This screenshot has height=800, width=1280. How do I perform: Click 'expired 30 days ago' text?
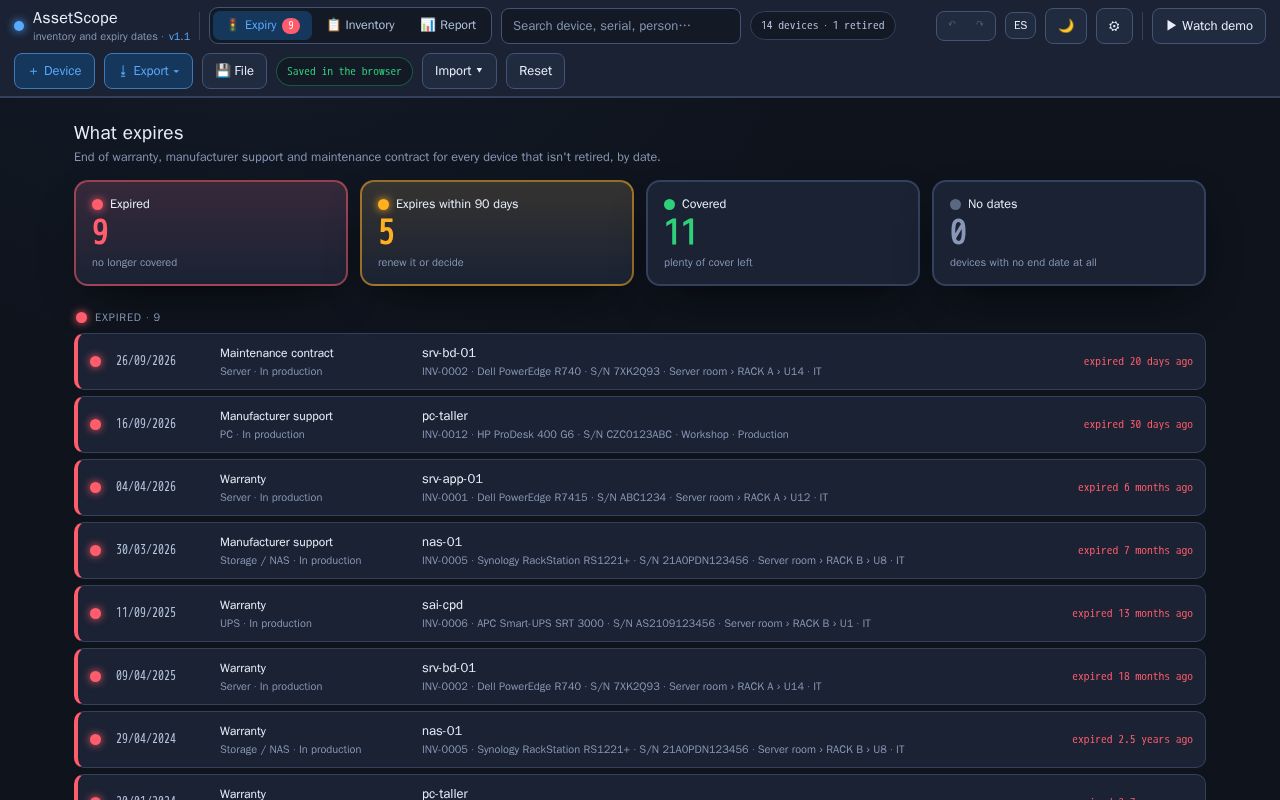[1138, 424]
